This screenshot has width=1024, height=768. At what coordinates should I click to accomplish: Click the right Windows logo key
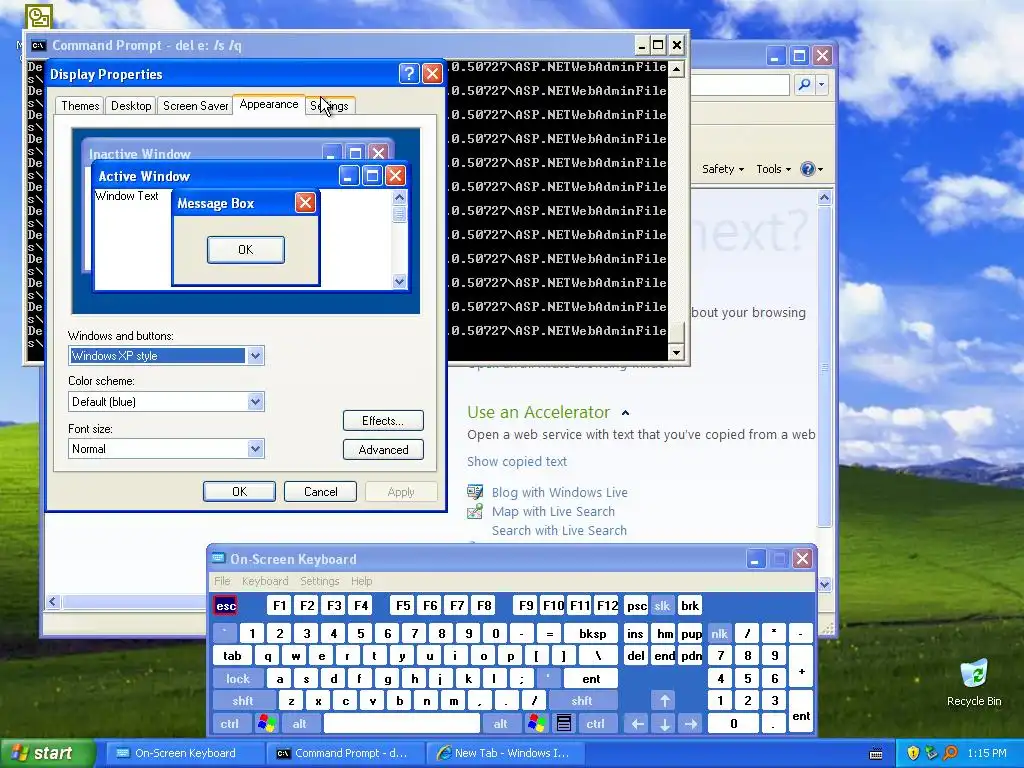click(x=536, y=724)
